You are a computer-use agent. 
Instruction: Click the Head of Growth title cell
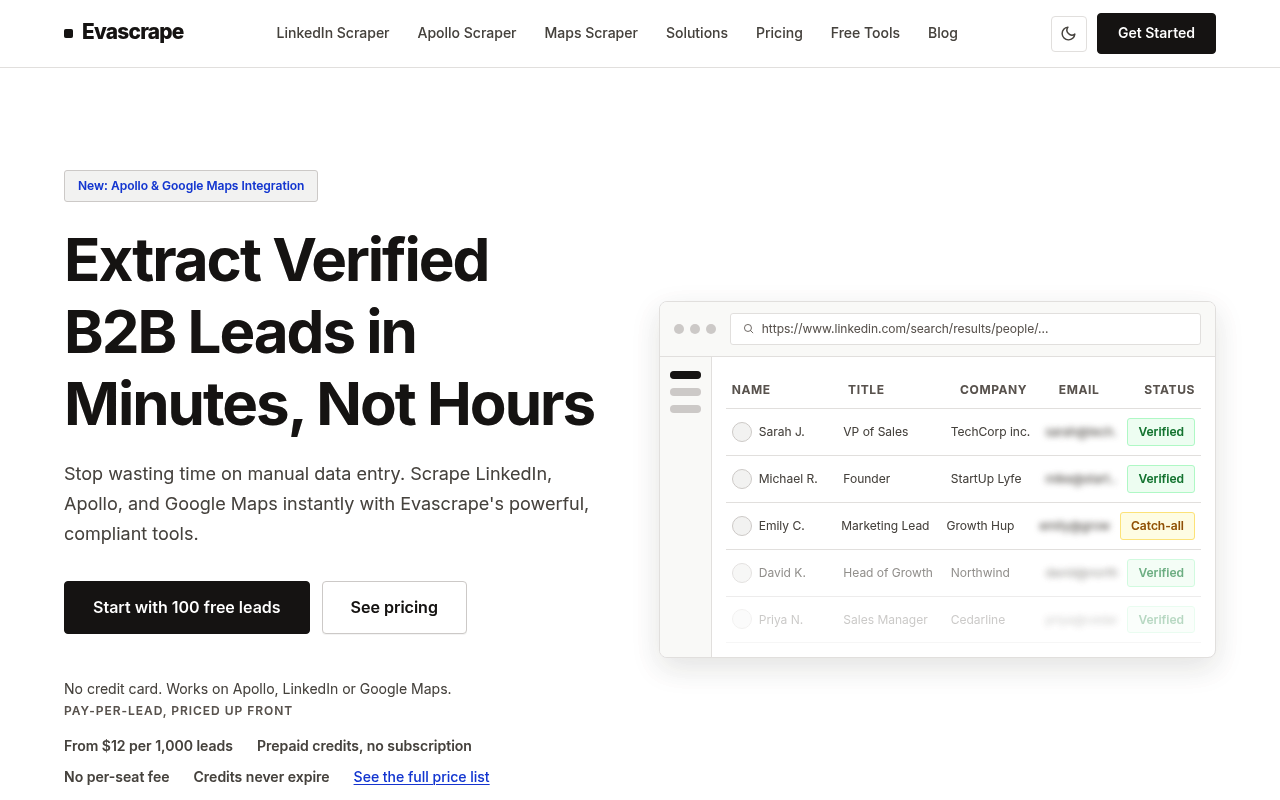(x=888, y=573)
